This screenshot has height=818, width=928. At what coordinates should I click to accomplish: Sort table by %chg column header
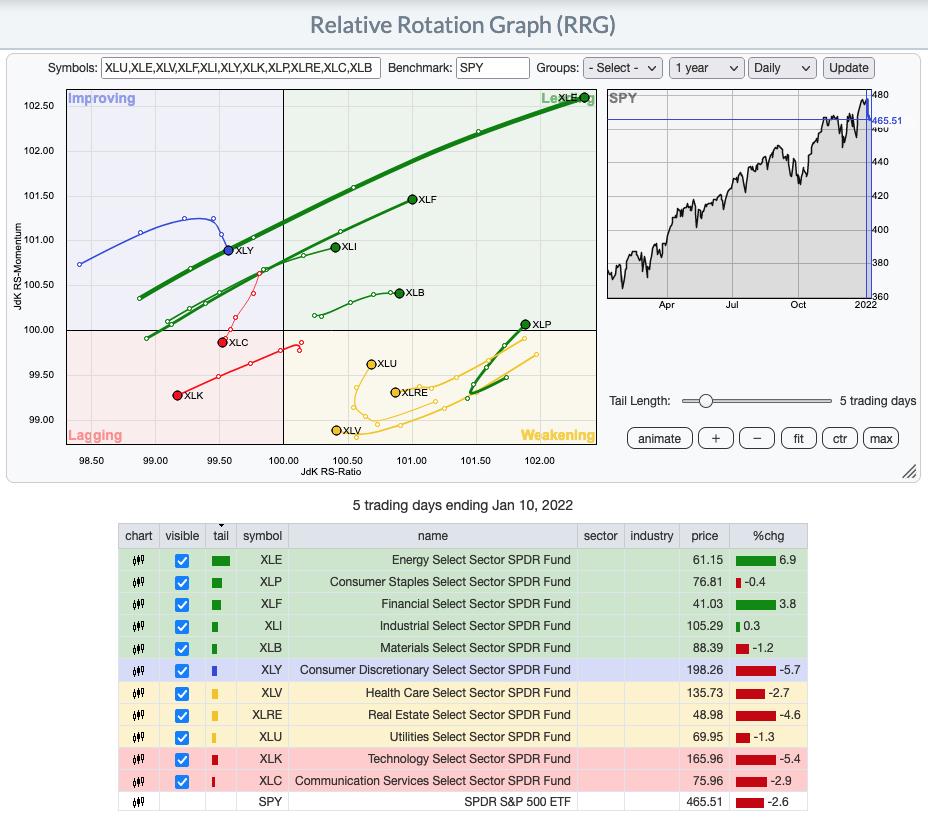pyautogui.click(x=768, y=536)
